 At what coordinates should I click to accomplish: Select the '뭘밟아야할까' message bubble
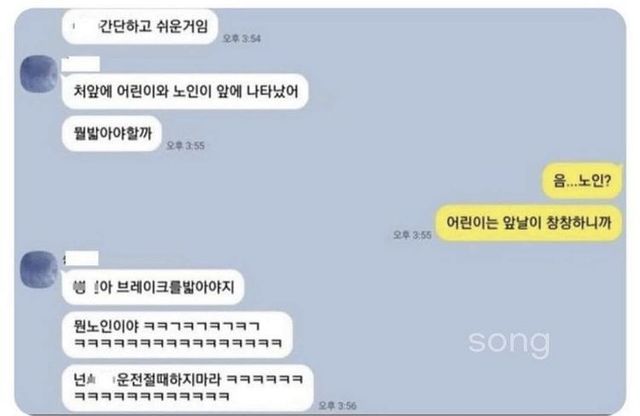pyautogui.click(x=112, y=133)
